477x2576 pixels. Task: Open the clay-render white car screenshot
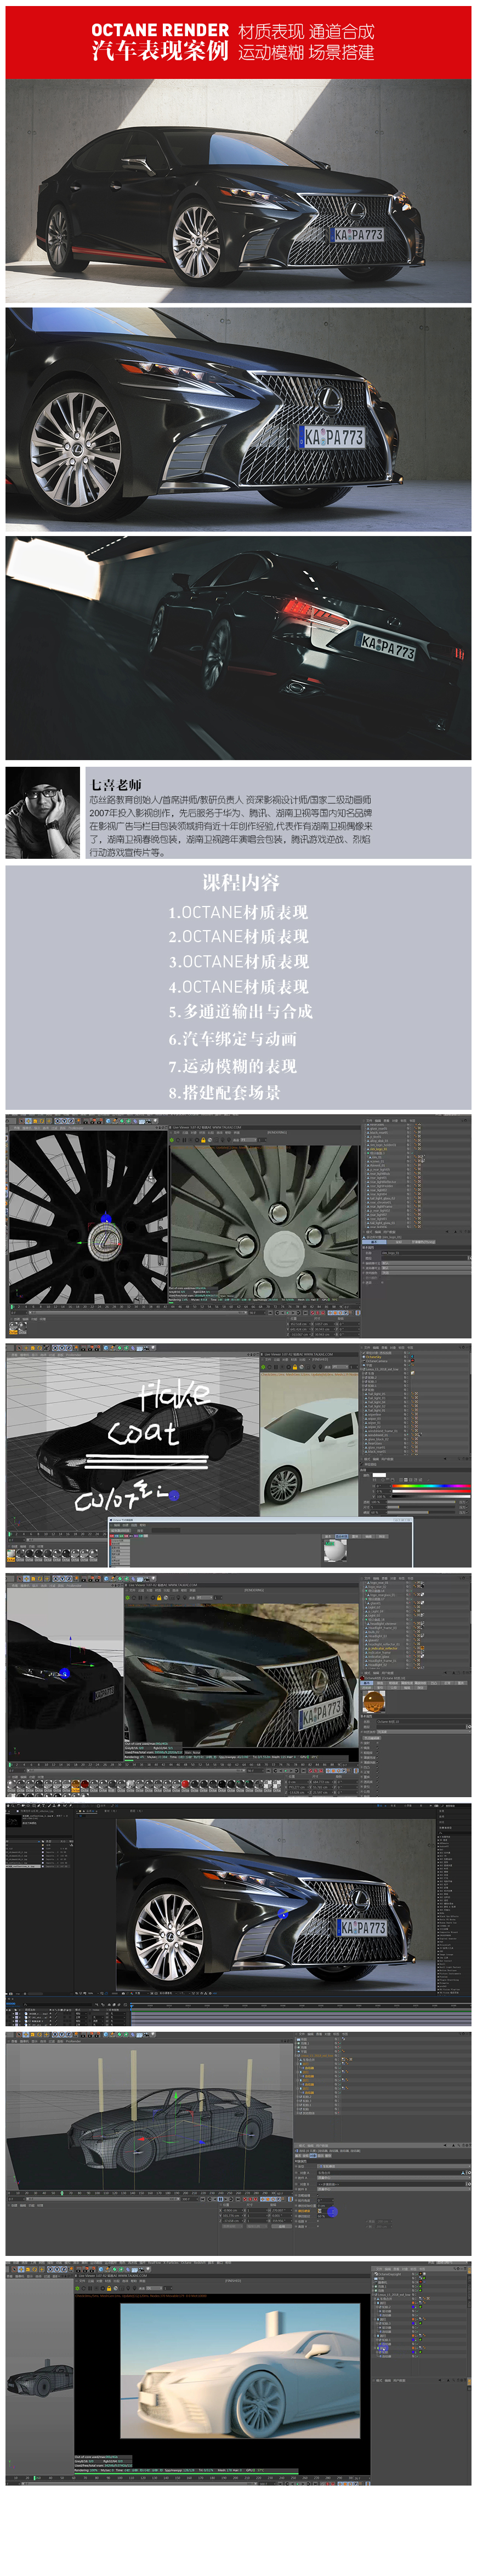tap(238, 2373)
